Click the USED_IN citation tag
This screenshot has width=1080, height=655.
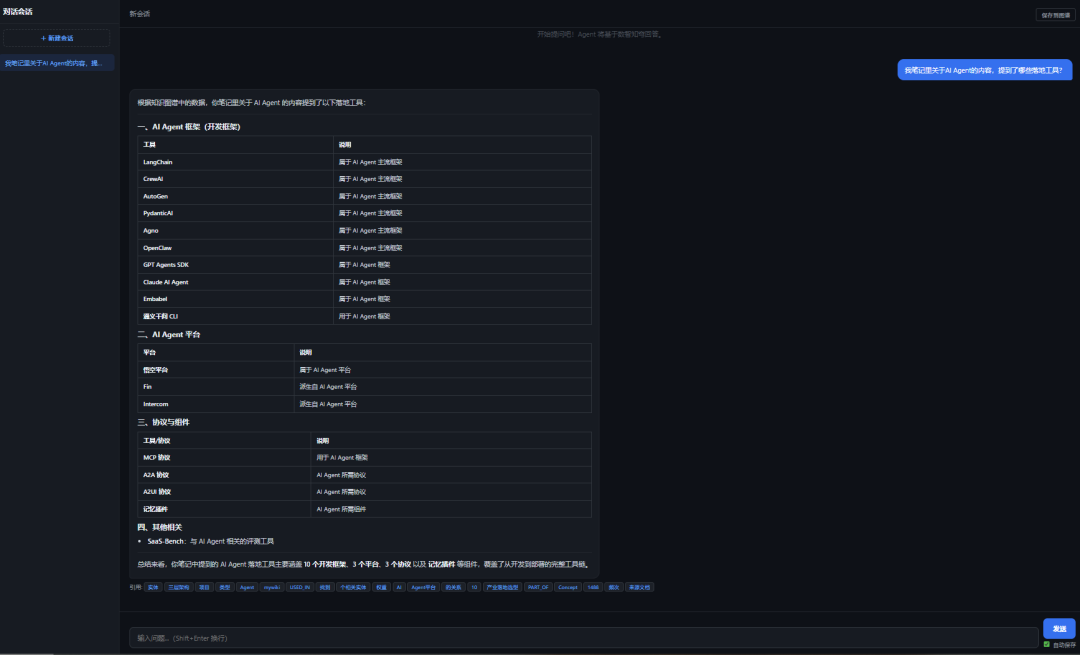tap(300, 588)
